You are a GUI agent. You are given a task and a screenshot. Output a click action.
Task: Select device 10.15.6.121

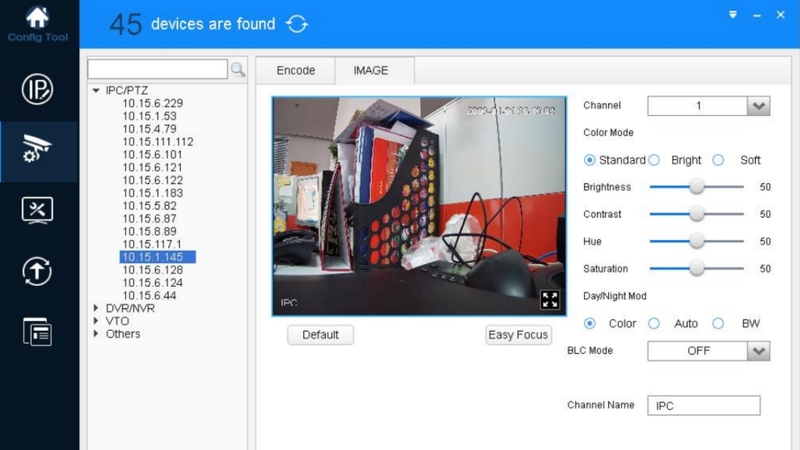click(153, 167)
